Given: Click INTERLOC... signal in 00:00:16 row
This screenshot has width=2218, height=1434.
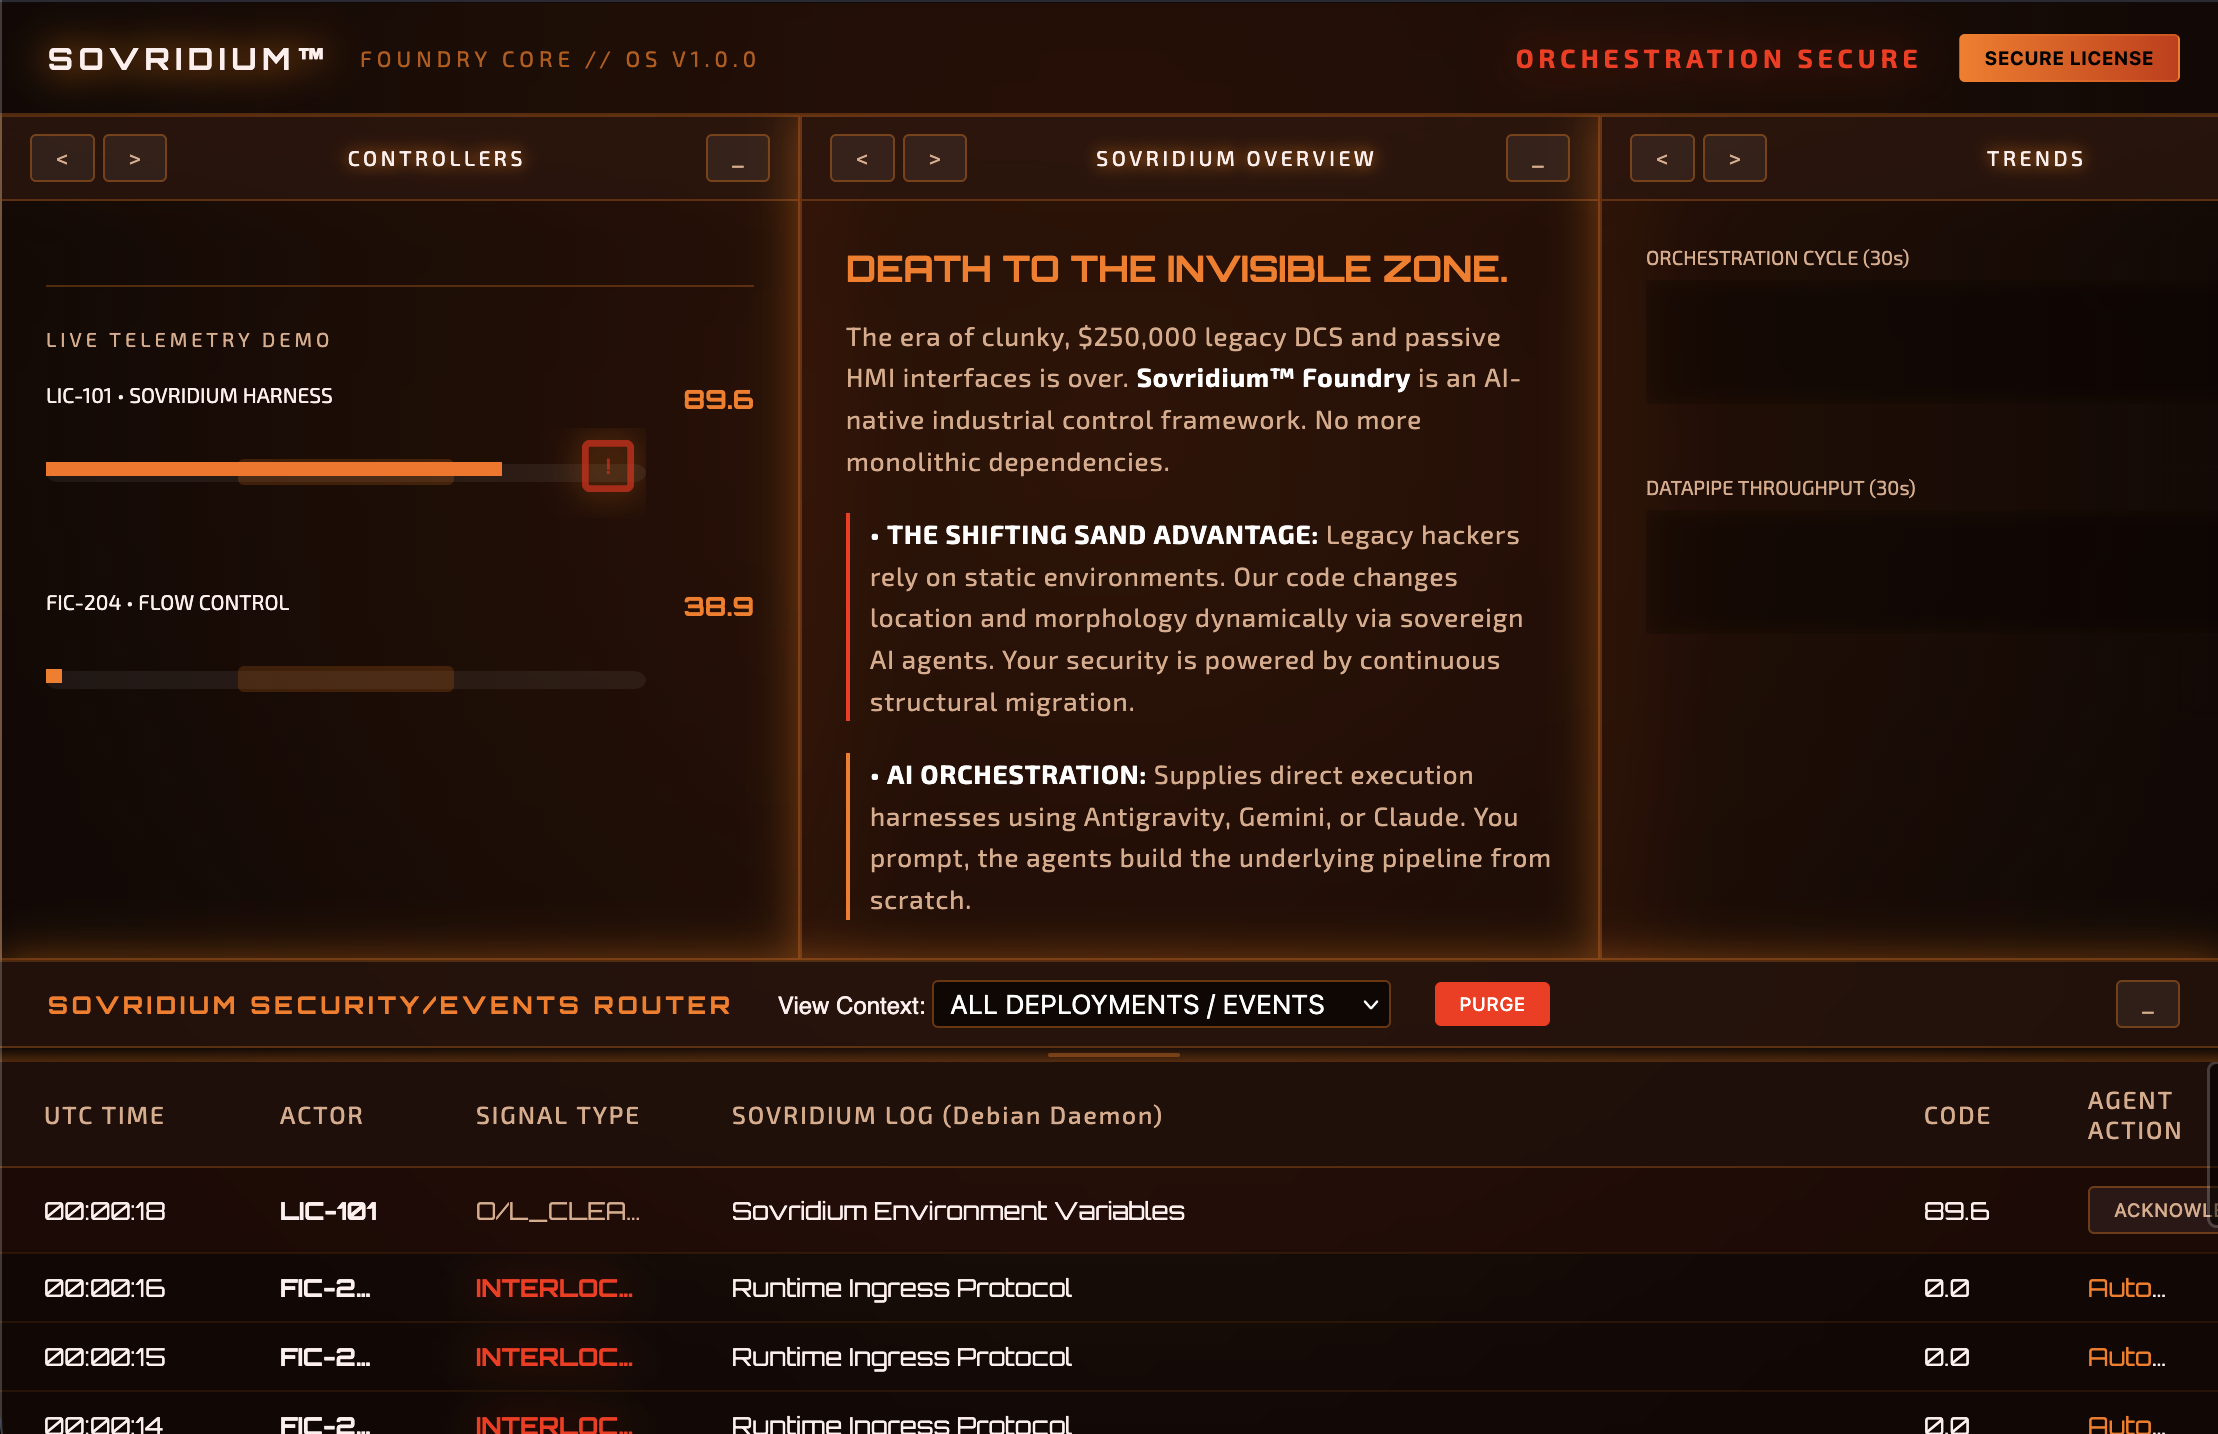Looking at the screenshot, I should (554, 1288).
